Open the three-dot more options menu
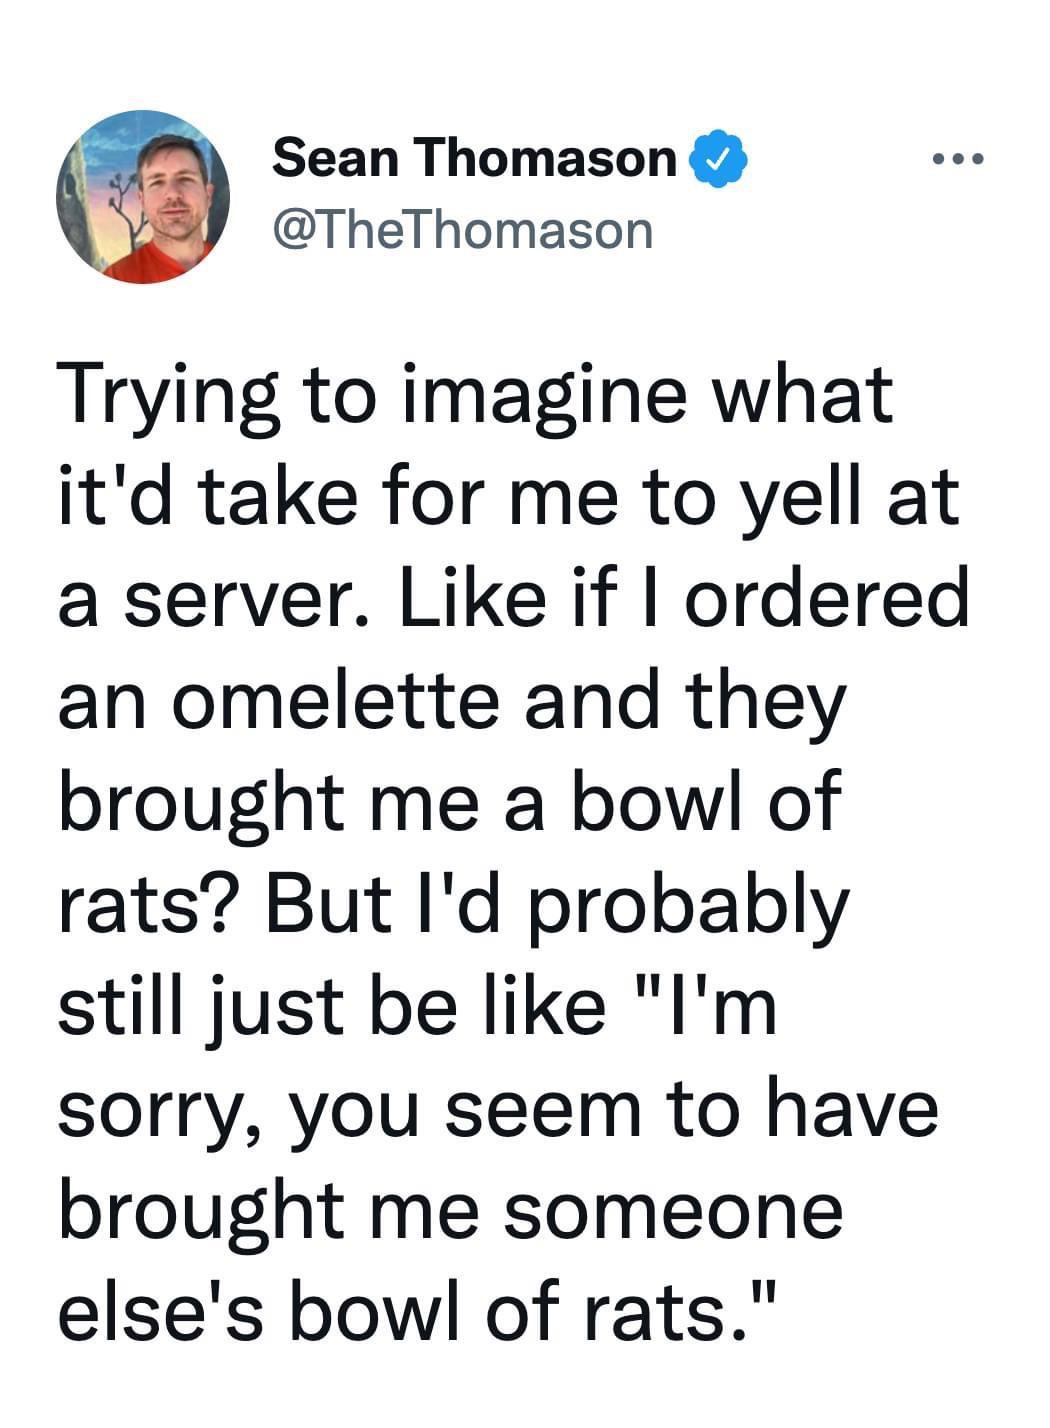 click(958, 158)
